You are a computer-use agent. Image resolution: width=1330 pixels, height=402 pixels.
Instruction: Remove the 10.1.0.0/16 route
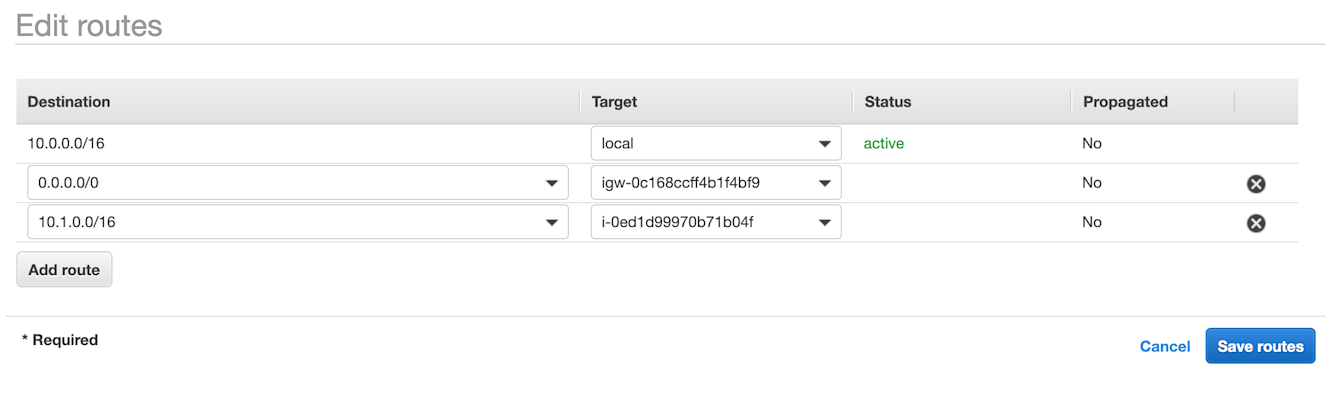(1256, 223)
